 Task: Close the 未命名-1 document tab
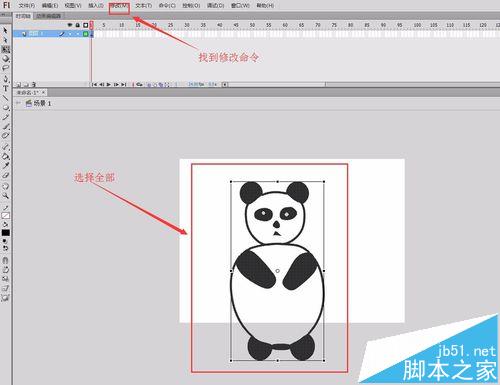click(44, 92)
